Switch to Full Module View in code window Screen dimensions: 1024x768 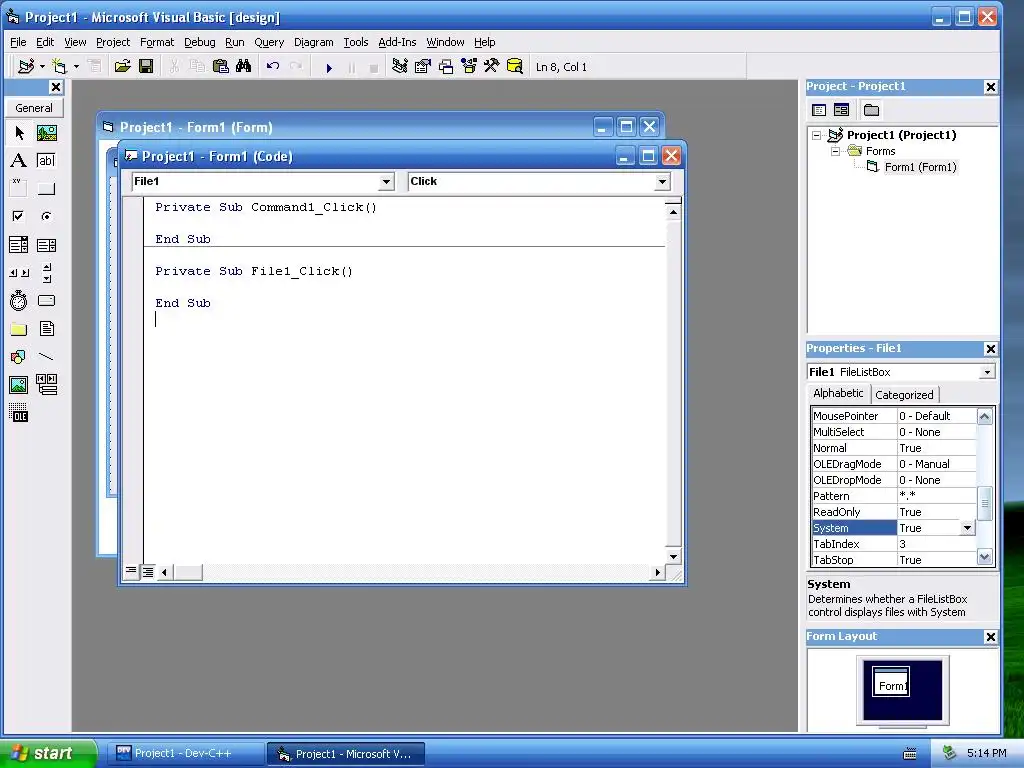click(x=148, y=572)
